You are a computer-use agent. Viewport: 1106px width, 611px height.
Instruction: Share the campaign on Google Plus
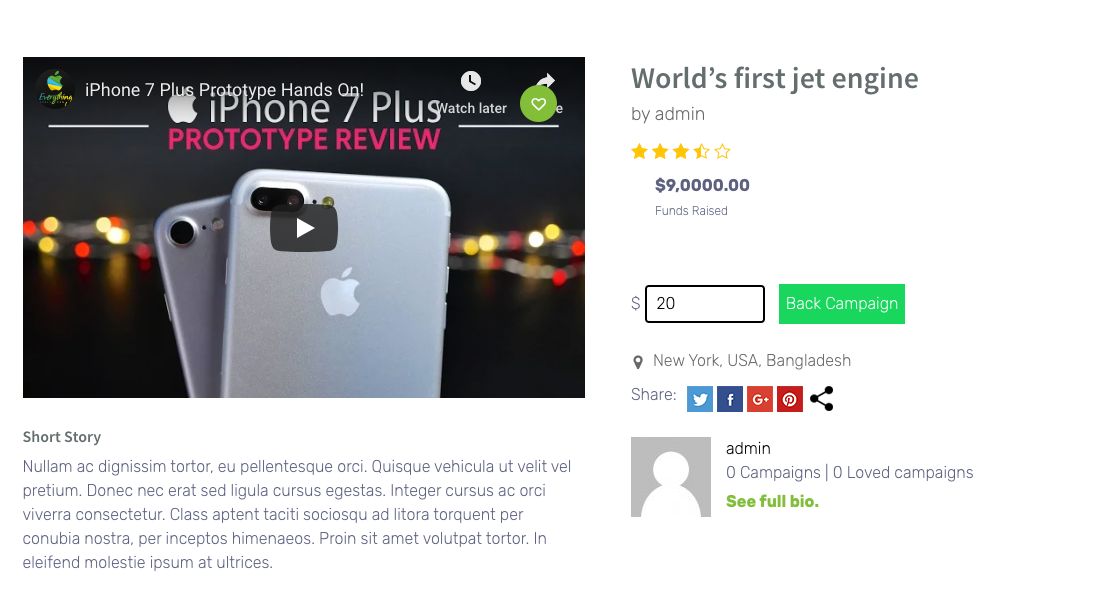pos(760,399)
